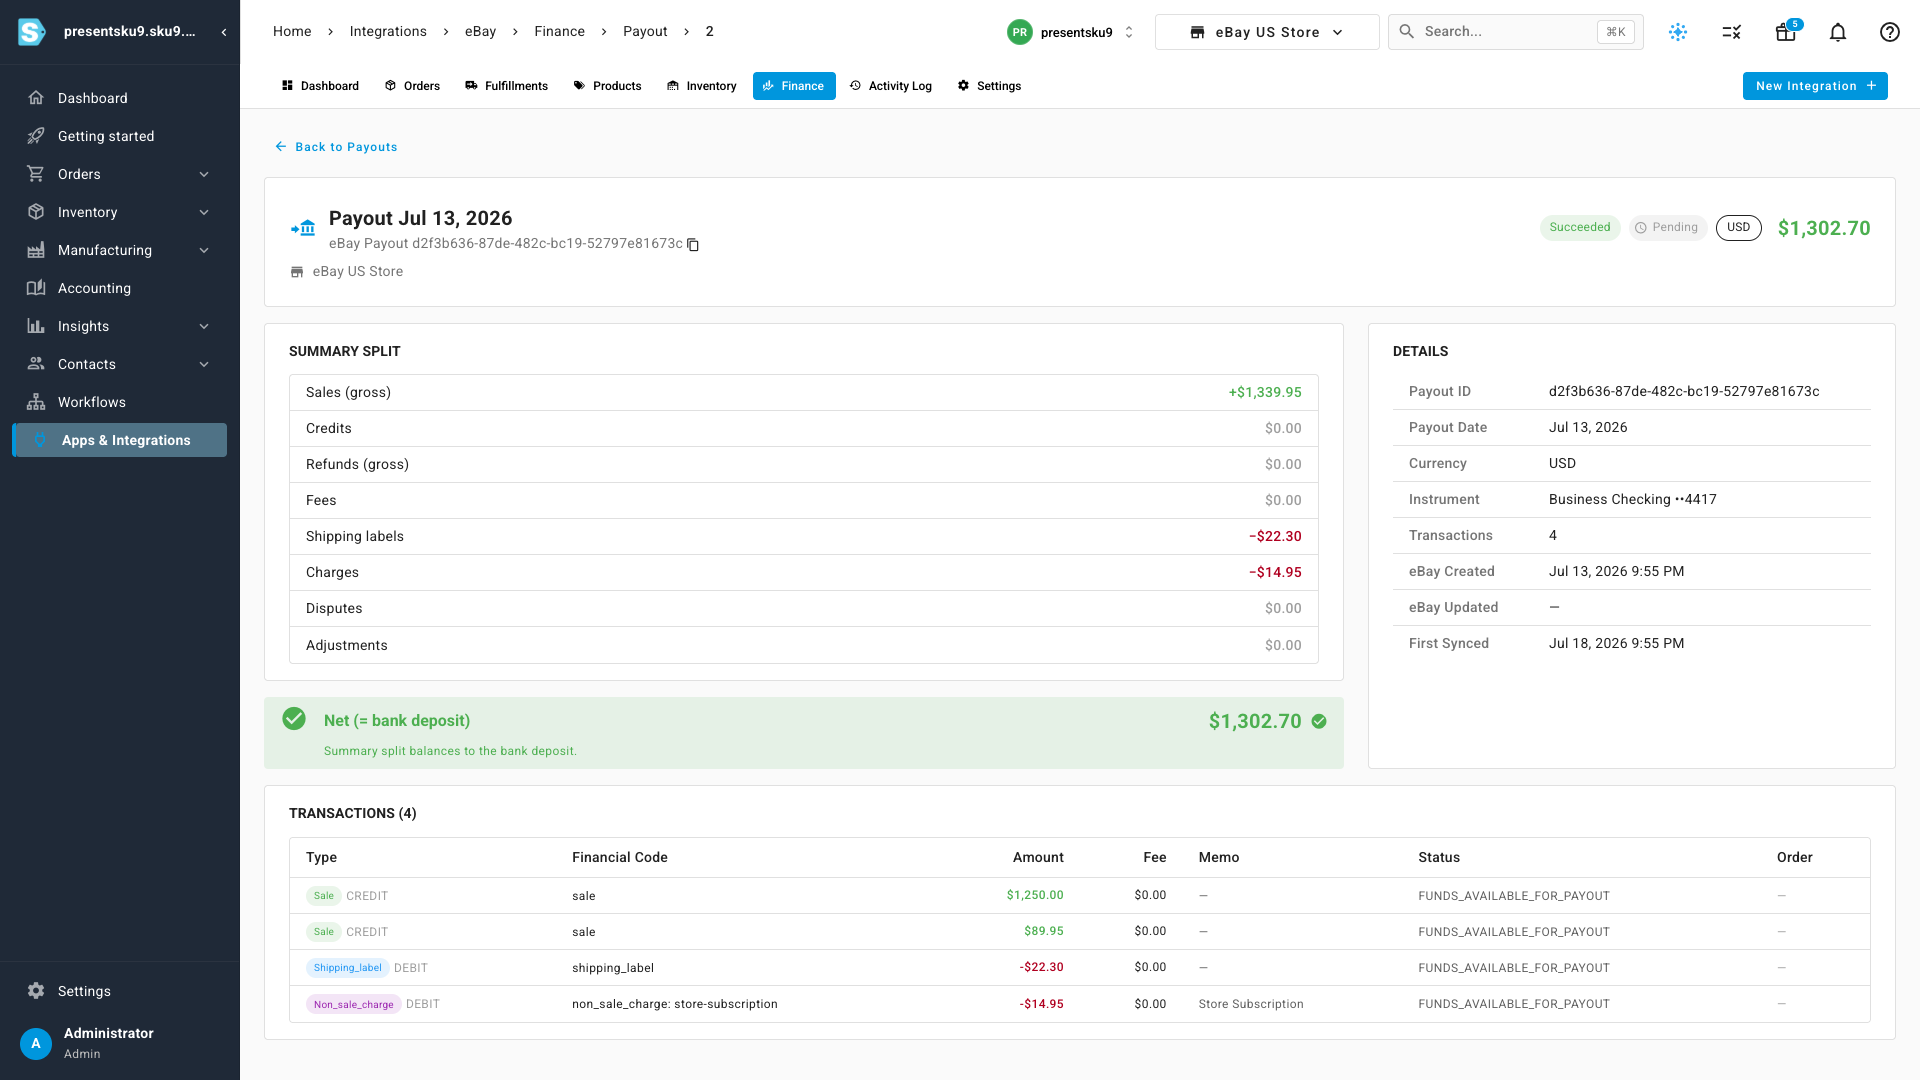
Task: Focus the Search field
Action: coord(1515,32)
